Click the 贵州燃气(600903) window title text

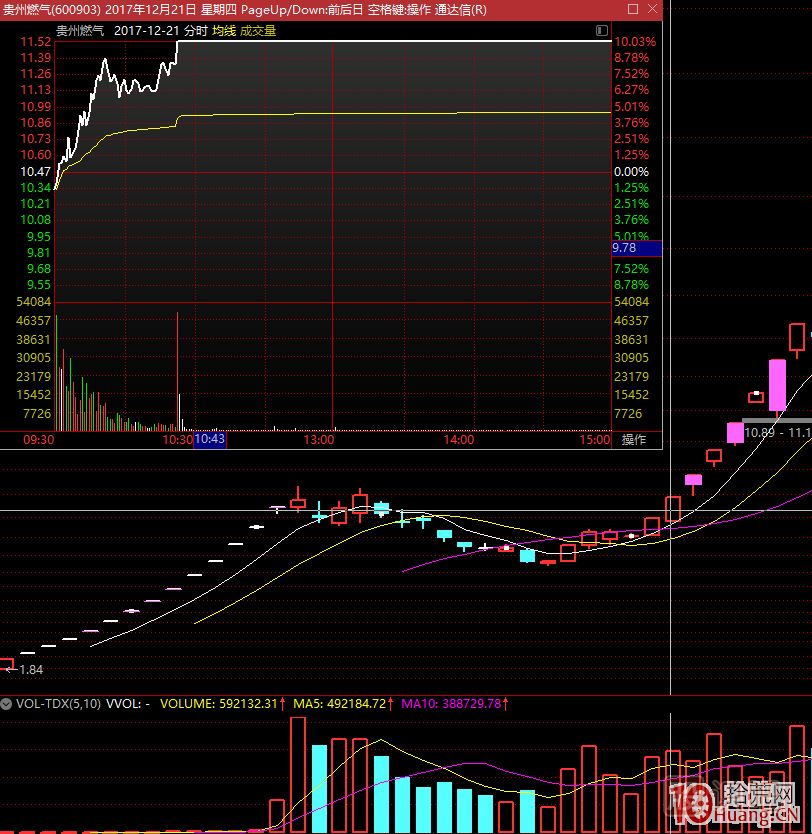click(x=51, y=9)
